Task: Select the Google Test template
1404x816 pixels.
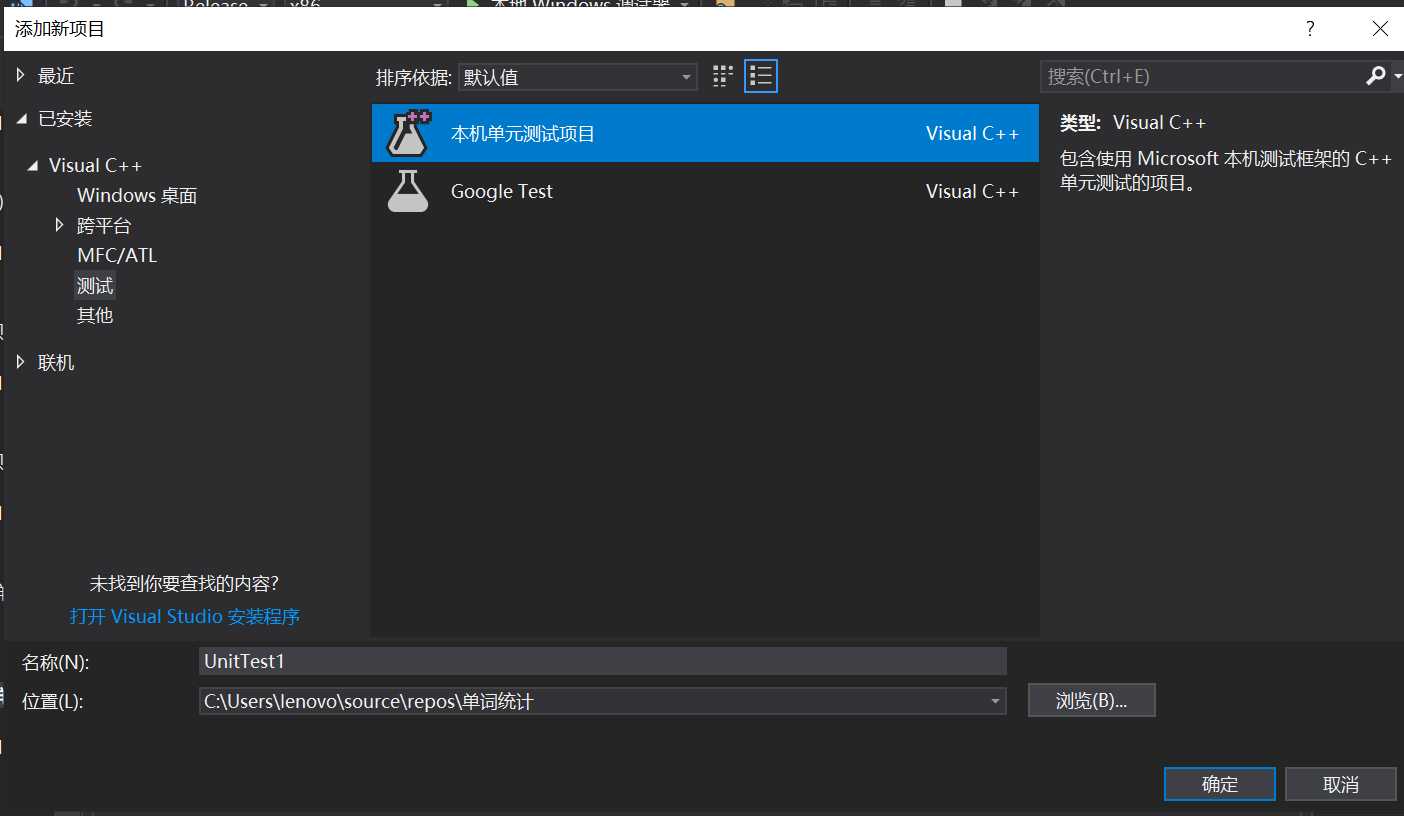Action: click(x=705, y=191)
